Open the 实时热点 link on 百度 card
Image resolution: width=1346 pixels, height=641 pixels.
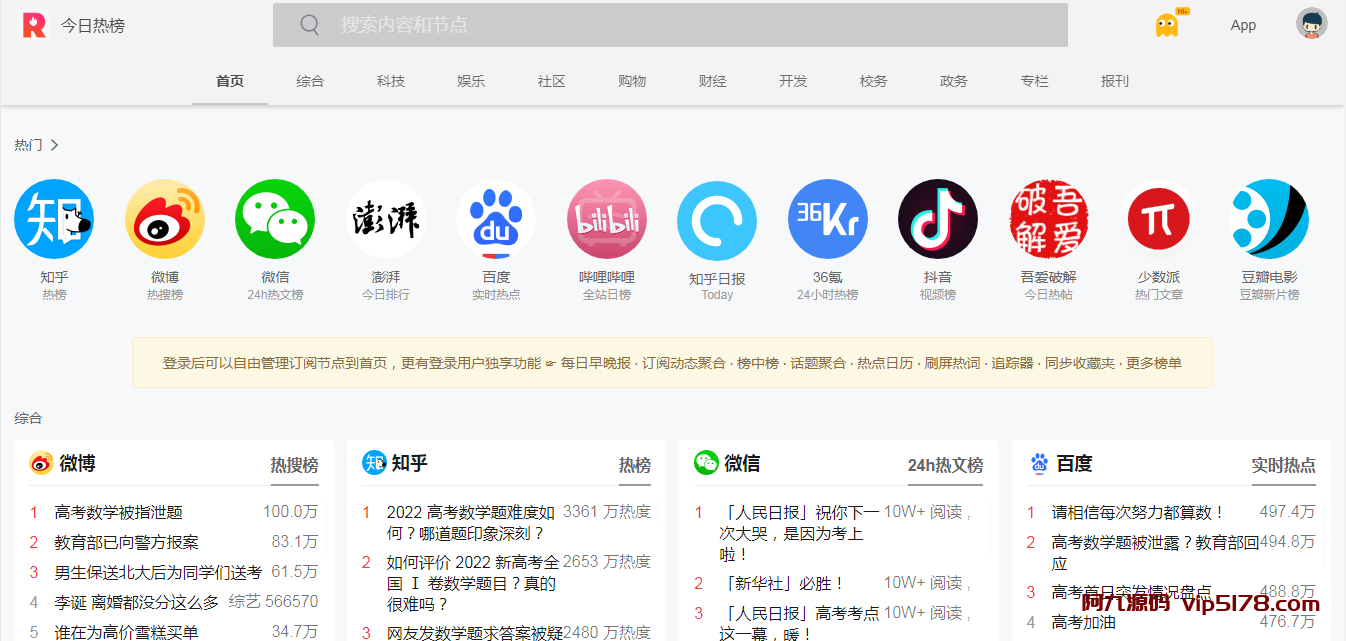(1284, 465)
